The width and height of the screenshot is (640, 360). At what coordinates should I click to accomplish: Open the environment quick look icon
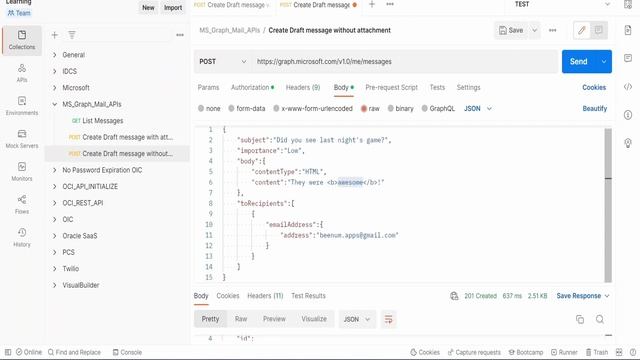click(628, 4)
